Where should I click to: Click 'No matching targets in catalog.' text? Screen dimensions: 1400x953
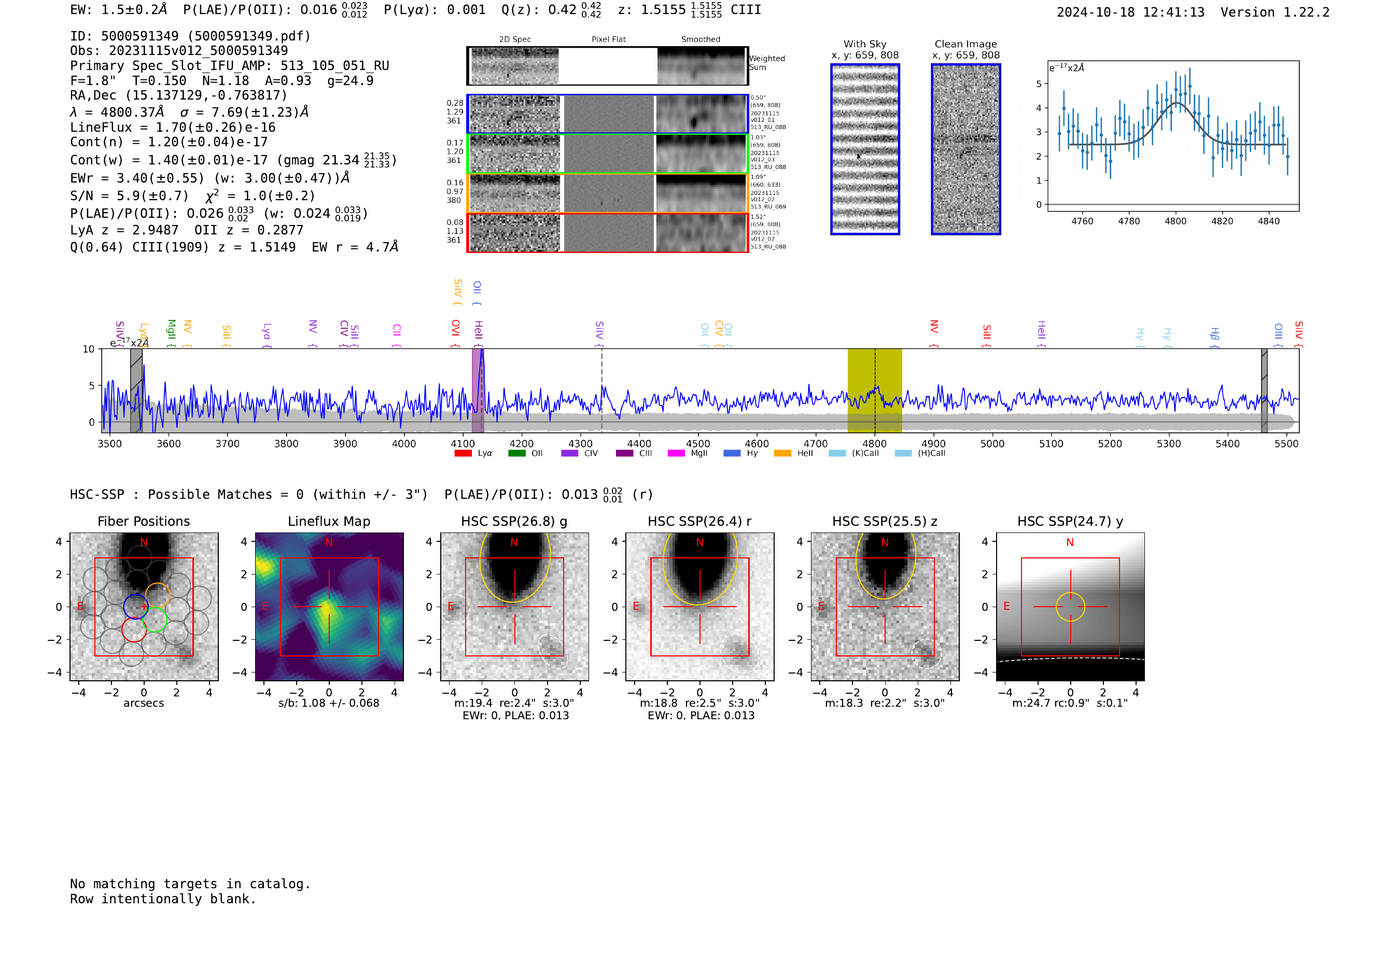pos(190,884)
